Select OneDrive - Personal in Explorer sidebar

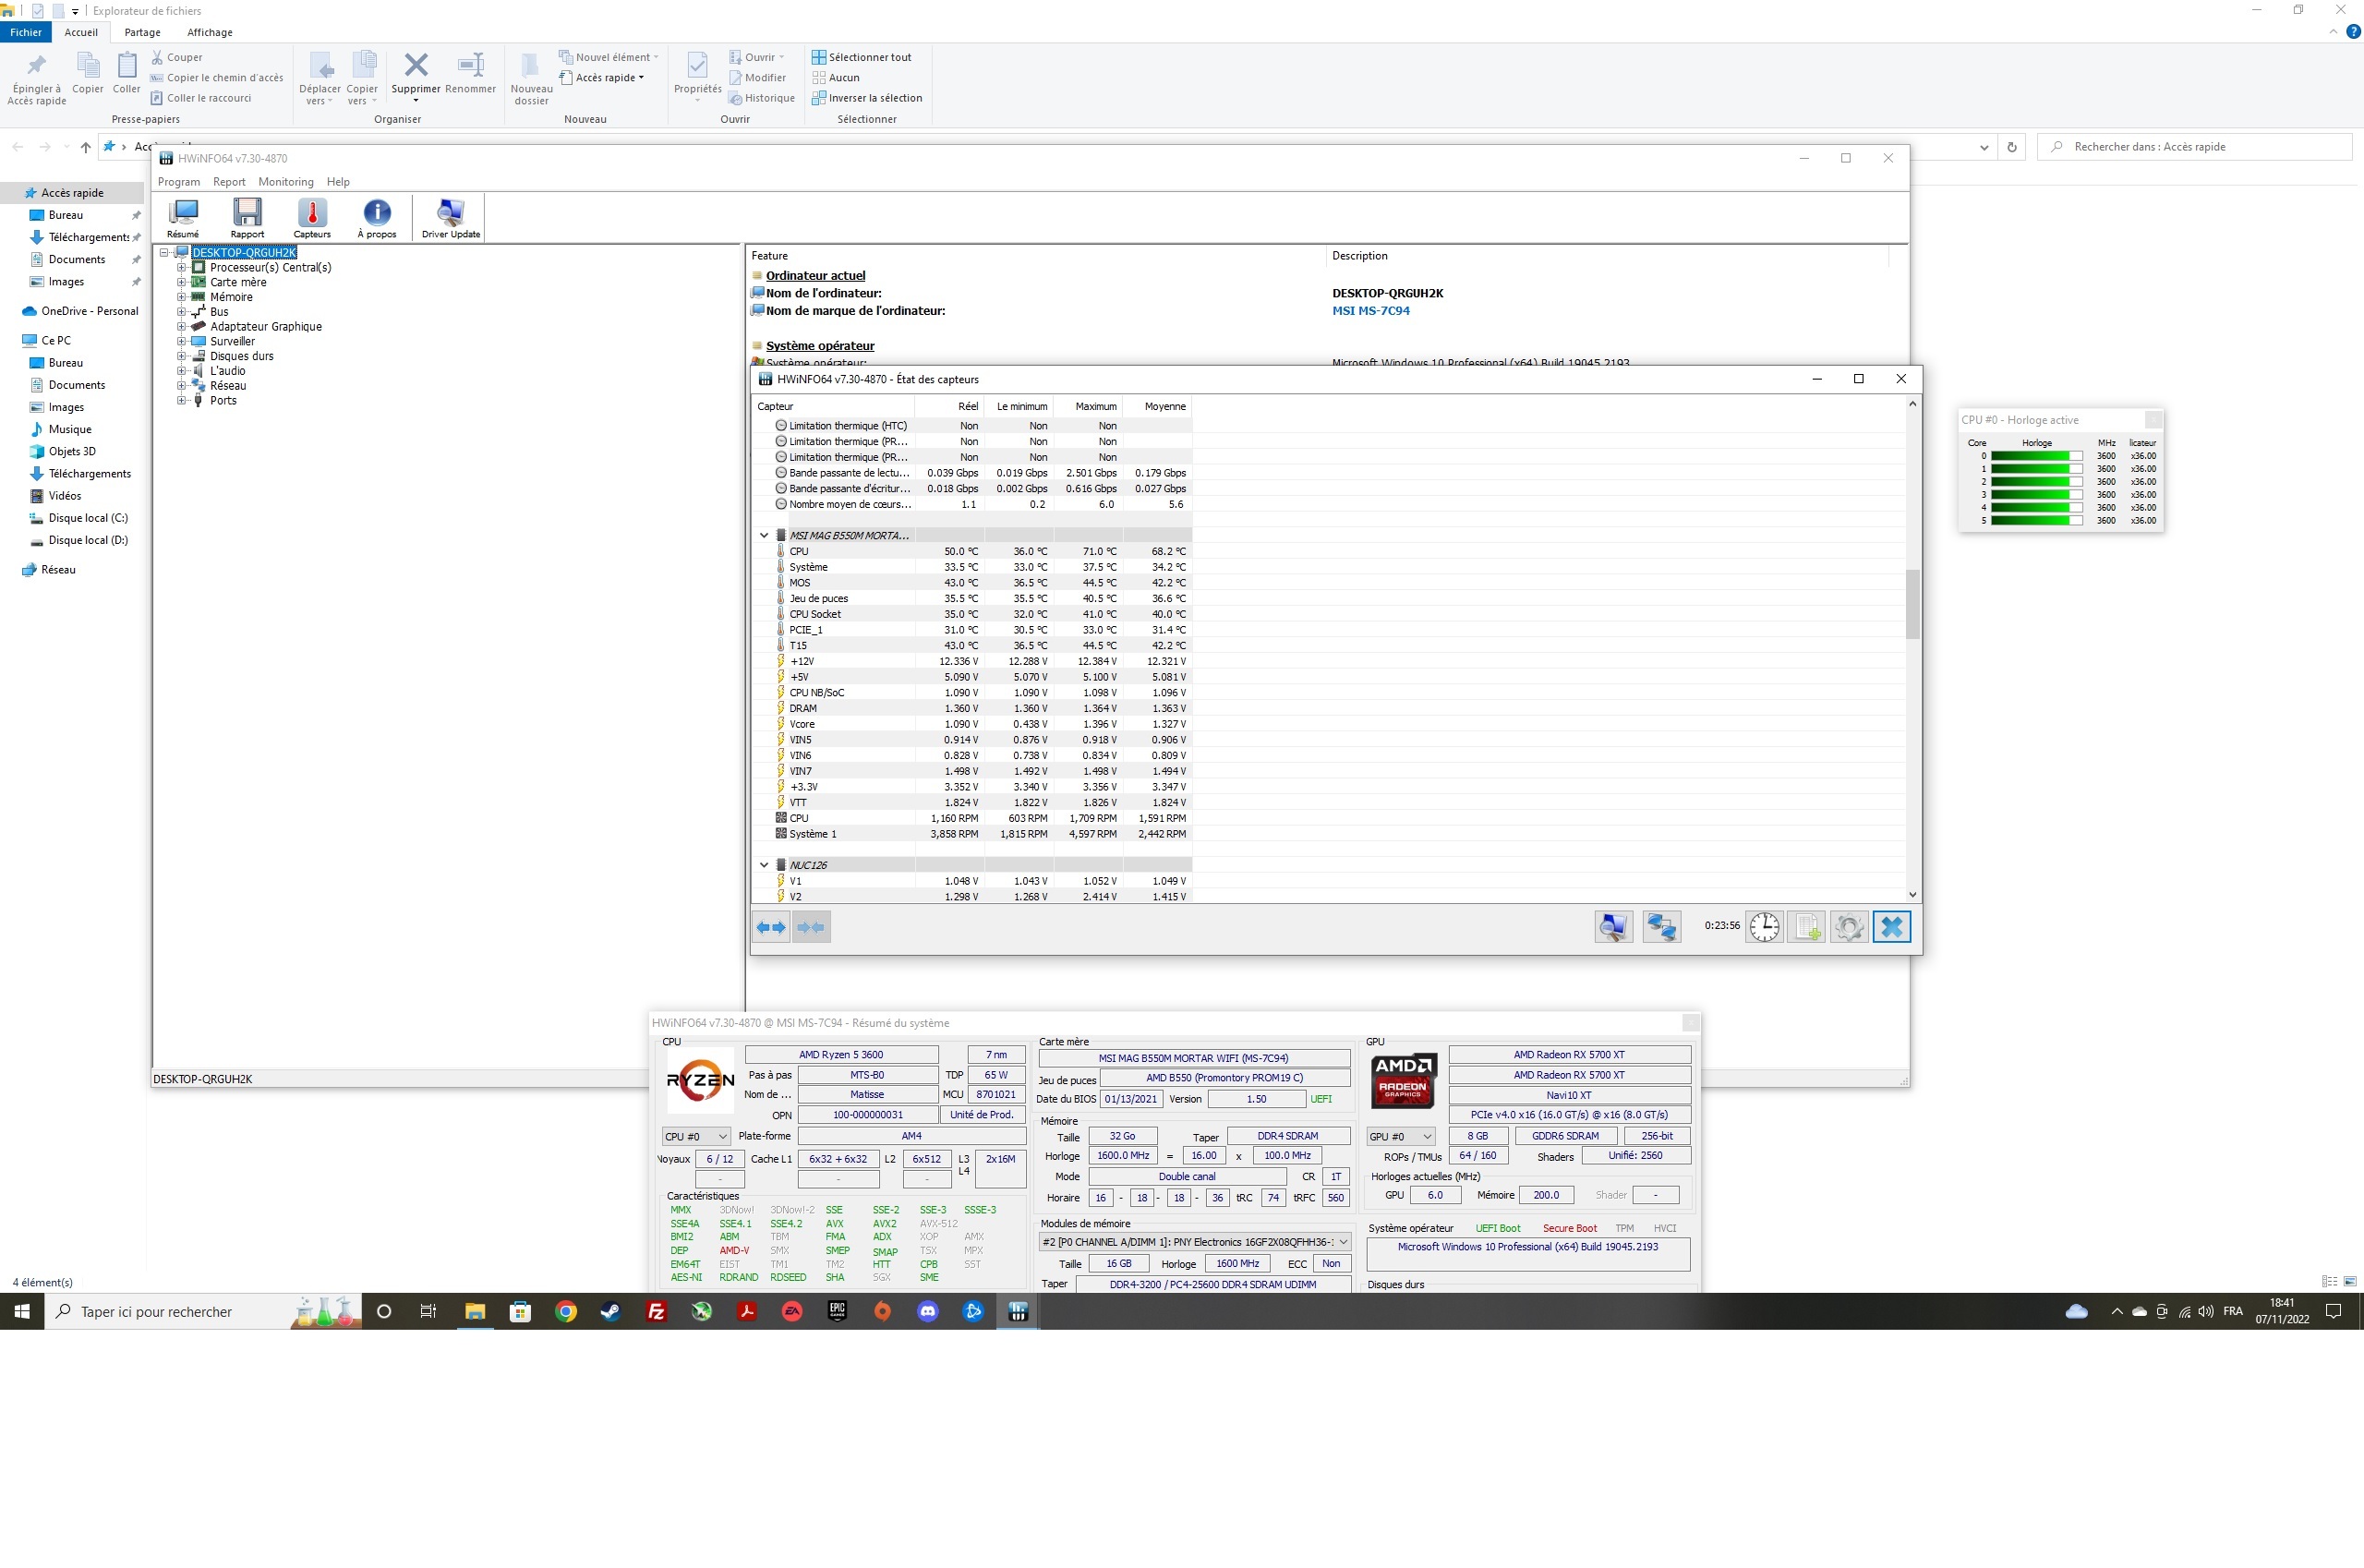tap(80, 311)
